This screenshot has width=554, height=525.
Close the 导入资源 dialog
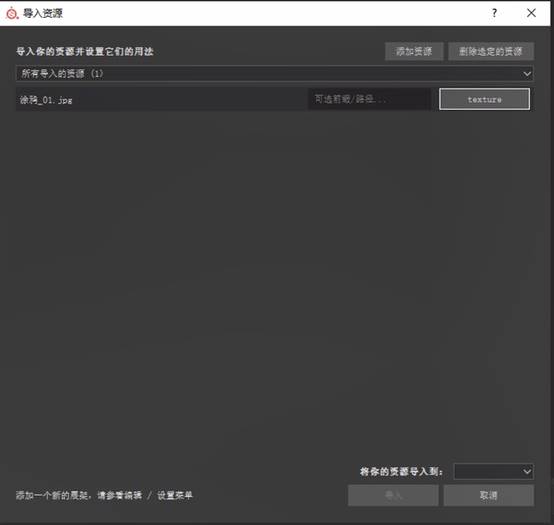pyautogui.click(x=531, y=13)
